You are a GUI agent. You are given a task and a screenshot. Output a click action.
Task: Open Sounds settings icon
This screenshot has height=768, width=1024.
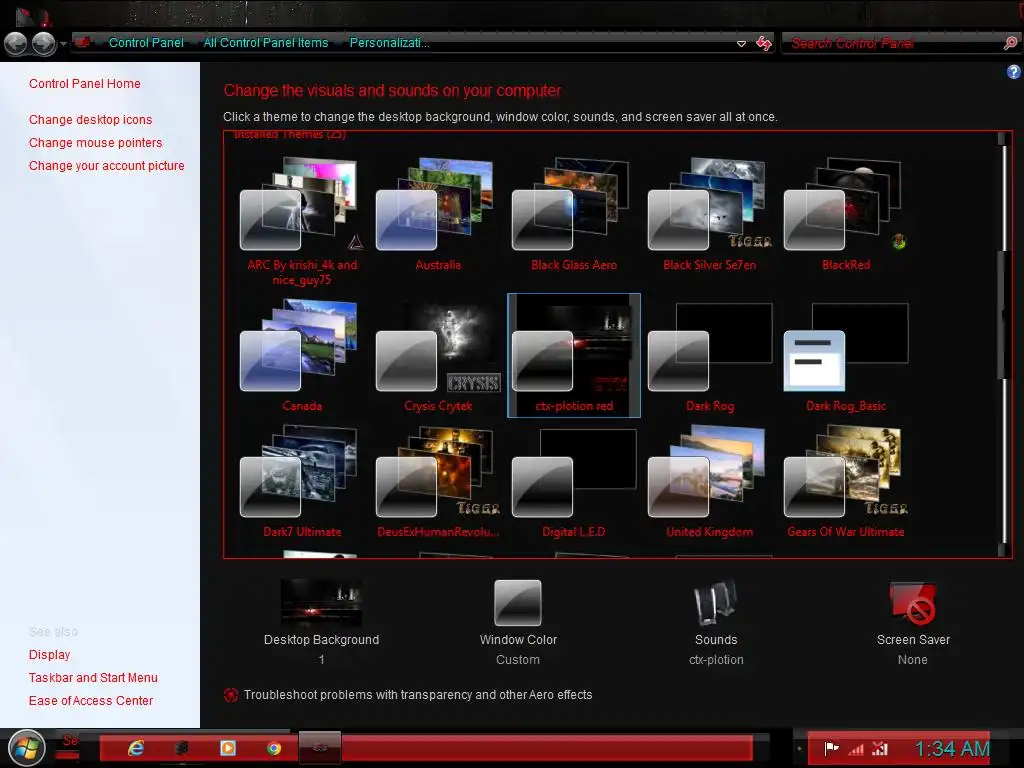(x=716, y=602)
